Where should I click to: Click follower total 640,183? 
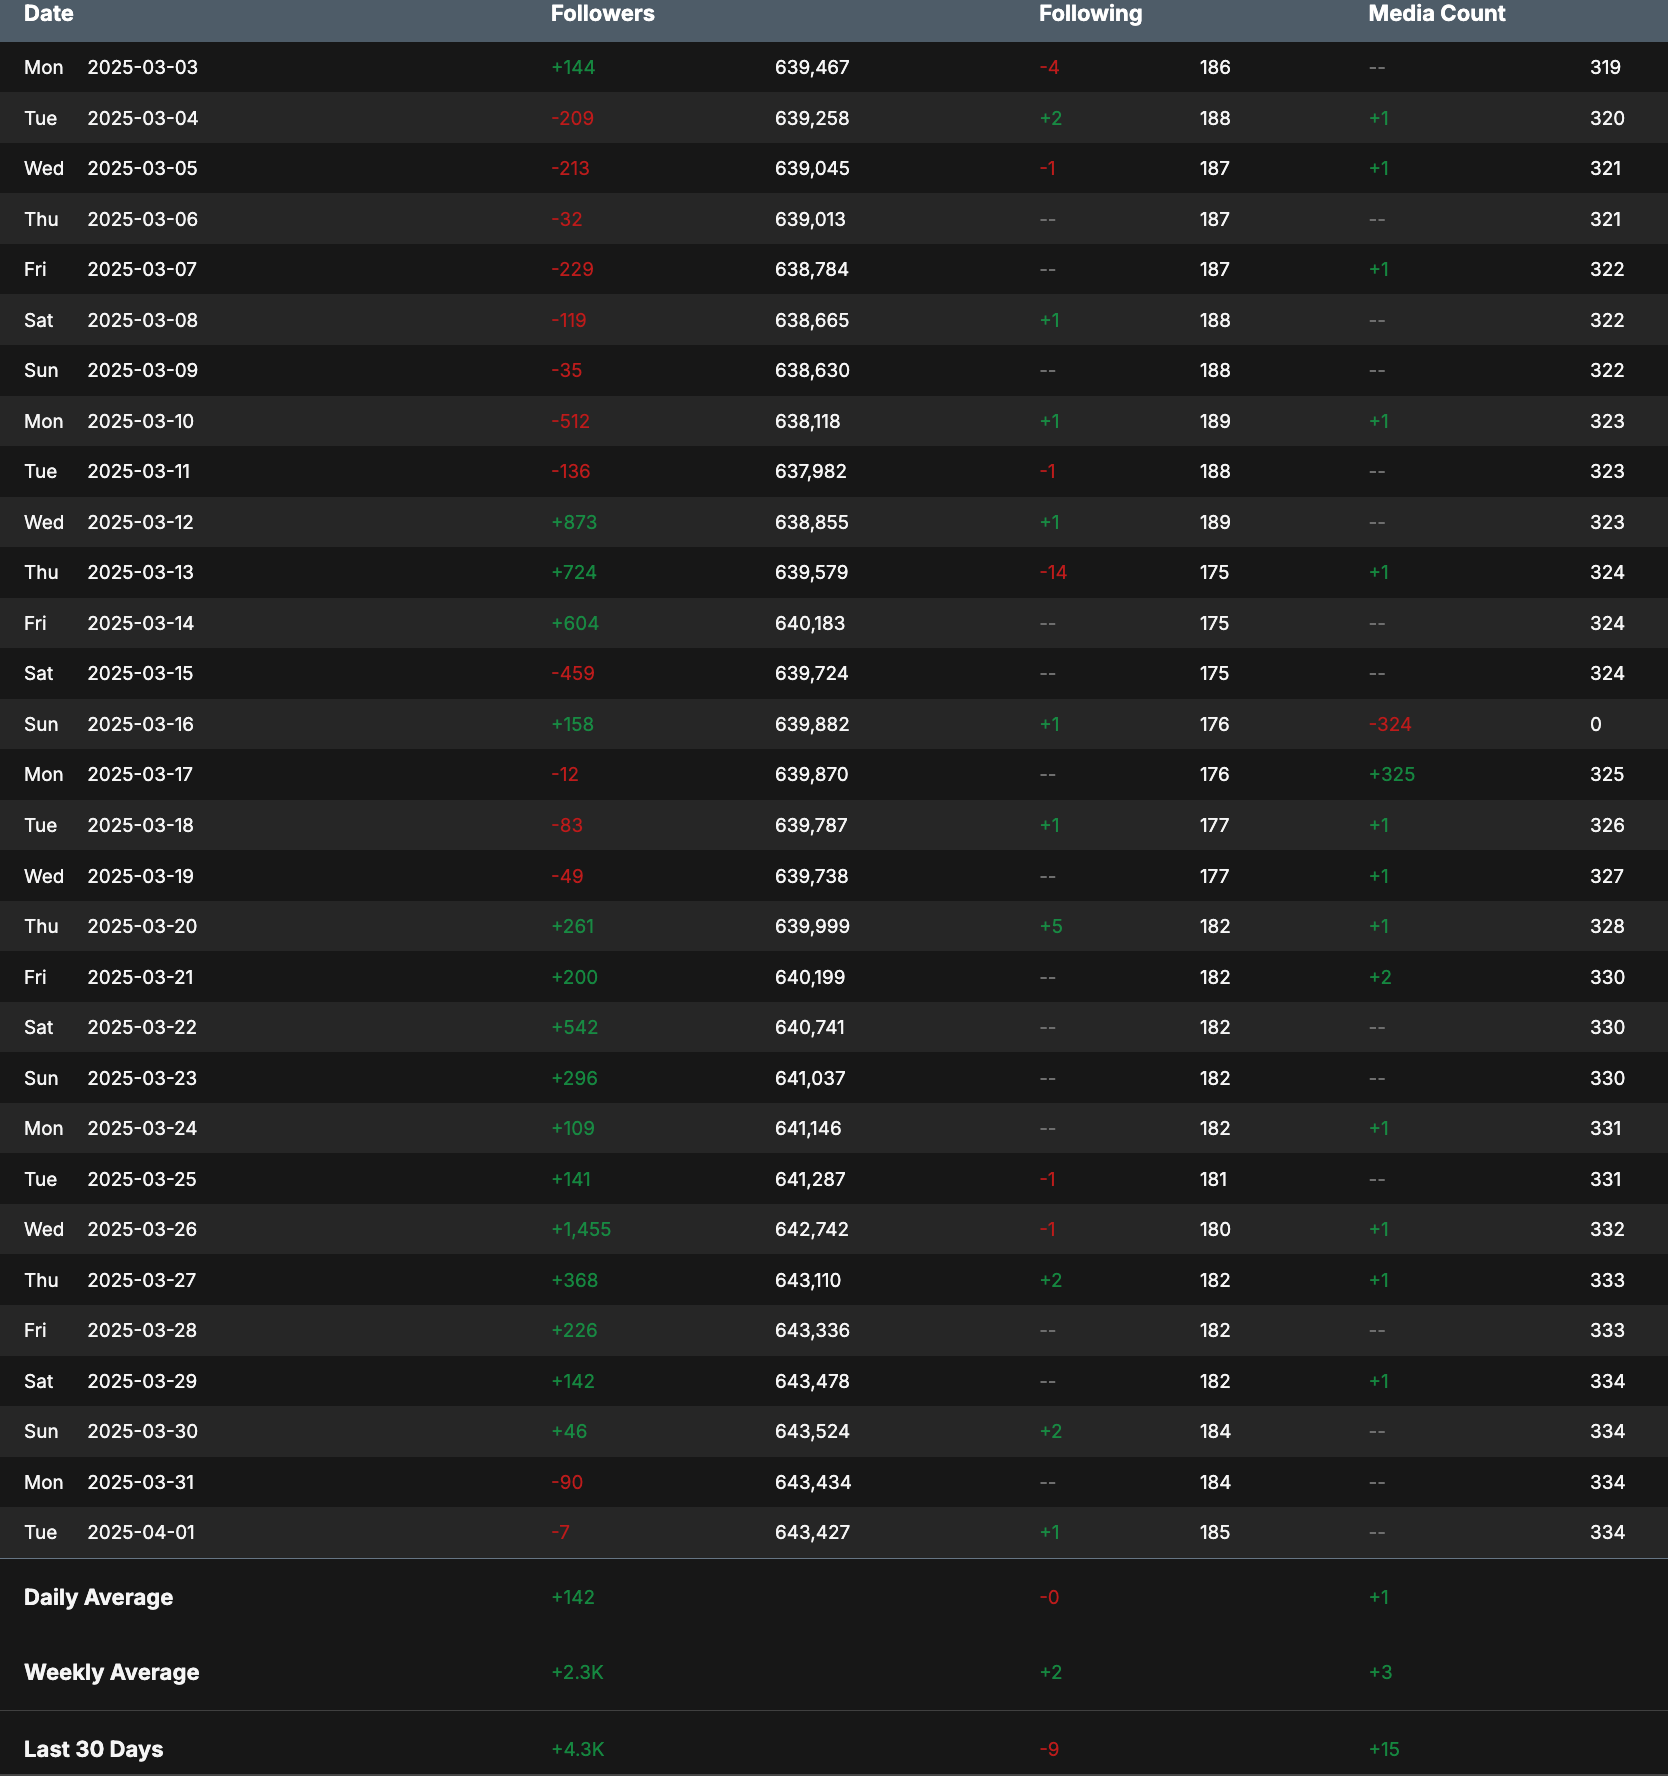point(810,623)
